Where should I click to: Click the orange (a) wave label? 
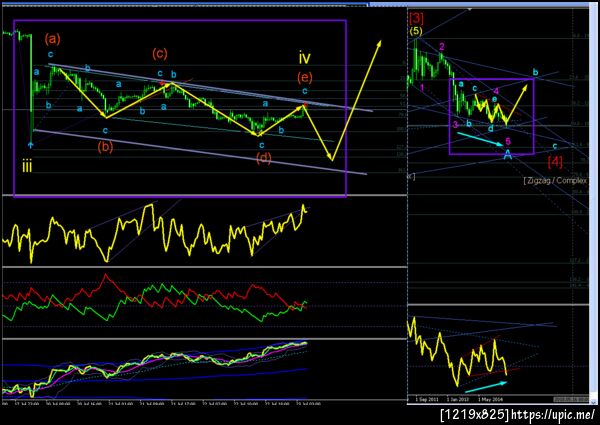pos(52,39)
